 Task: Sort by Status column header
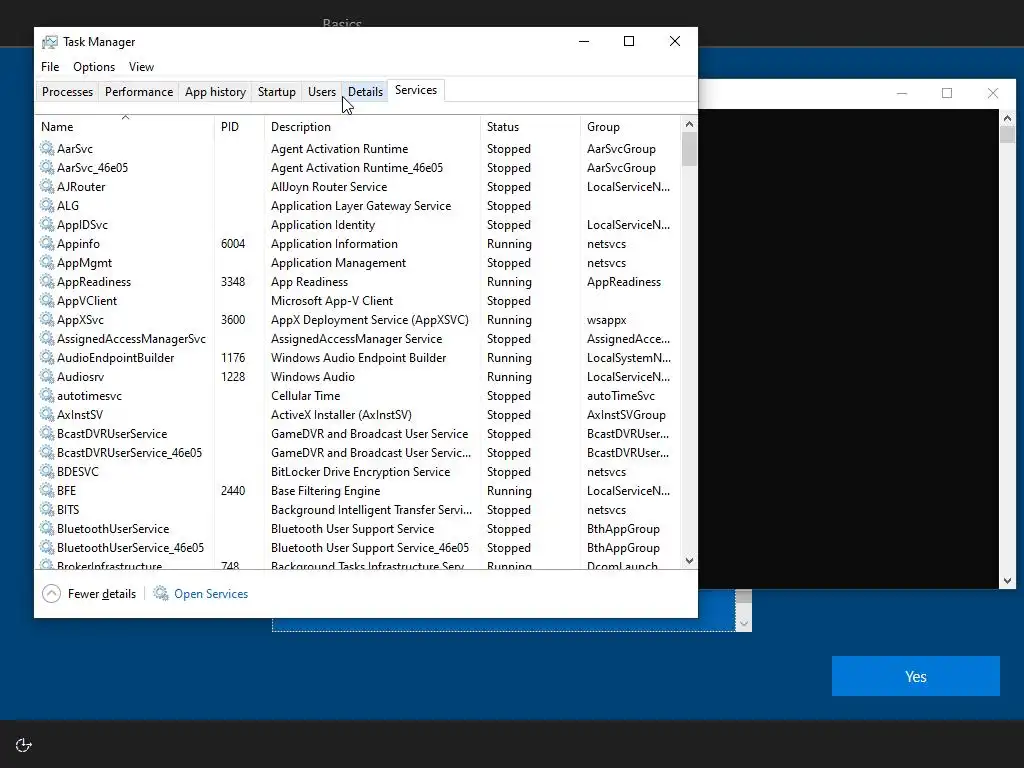pos(530,127)
